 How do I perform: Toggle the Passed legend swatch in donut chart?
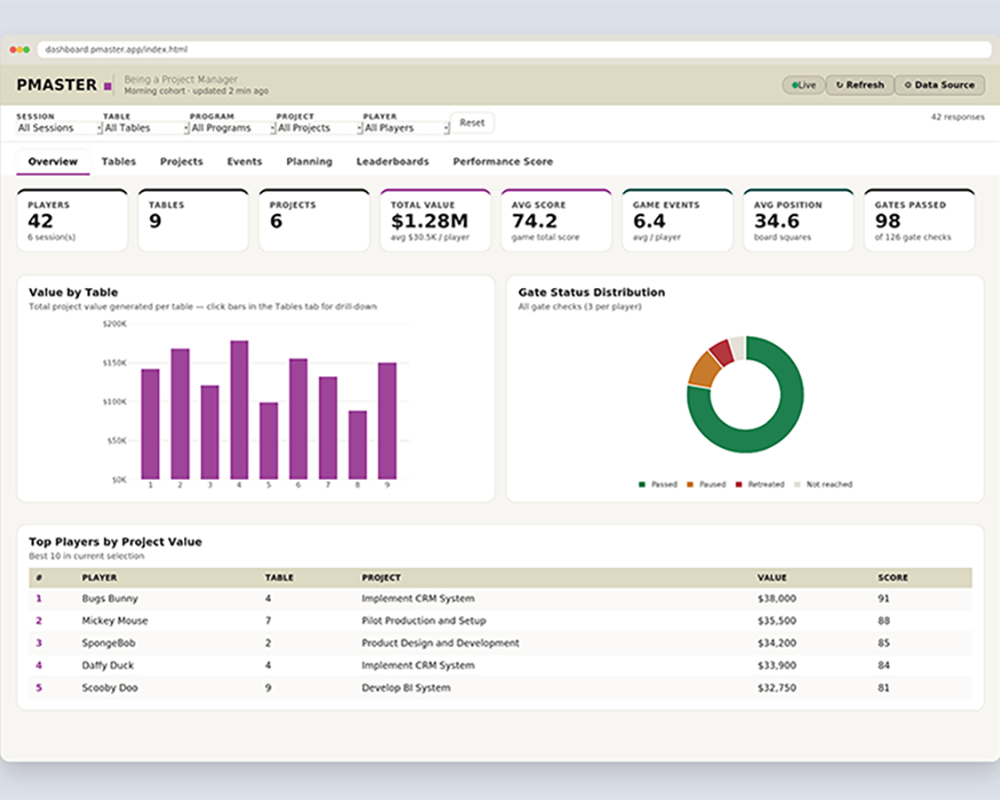click(x=642, y=484)
